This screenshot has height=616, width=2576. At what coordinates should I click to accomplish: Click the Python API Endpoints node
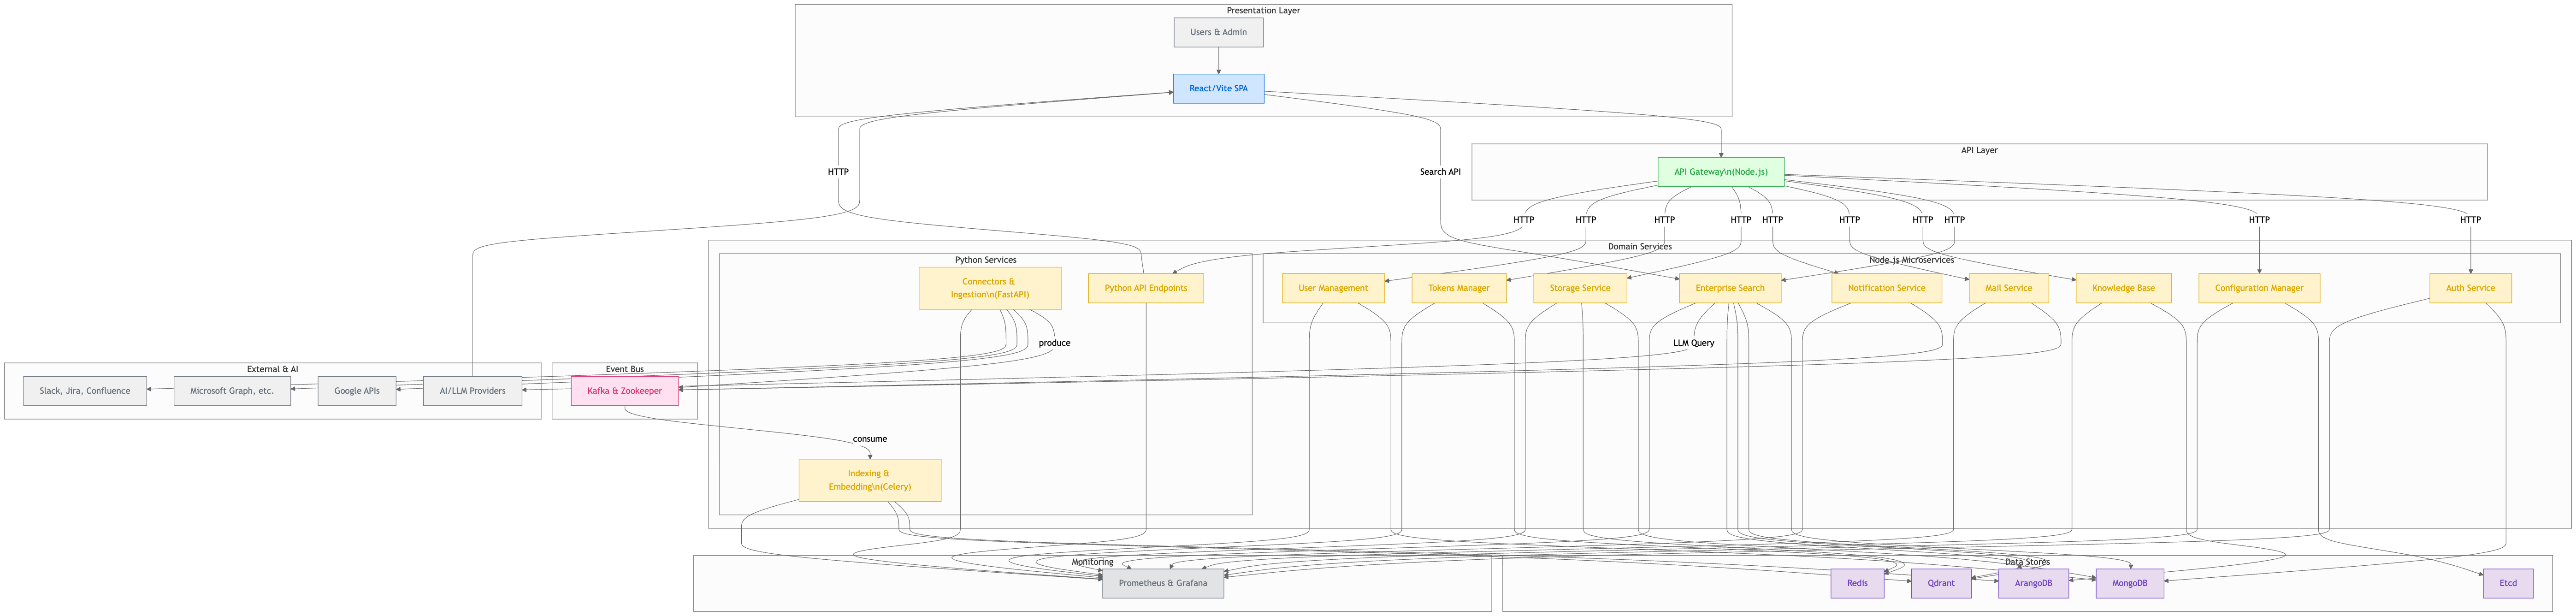[x=1145, y=288]
